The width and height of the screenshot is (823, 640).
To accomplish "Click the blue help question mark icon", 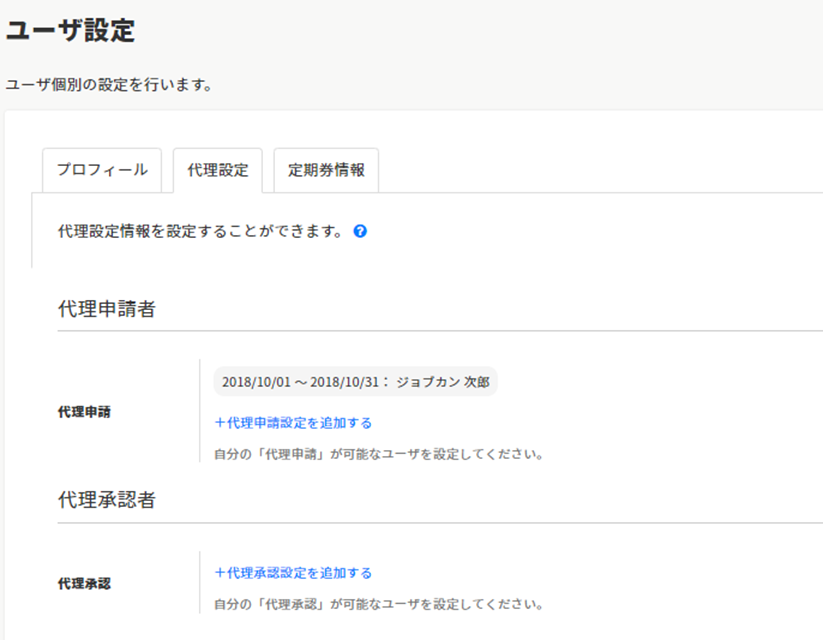I will click(360, 231).
